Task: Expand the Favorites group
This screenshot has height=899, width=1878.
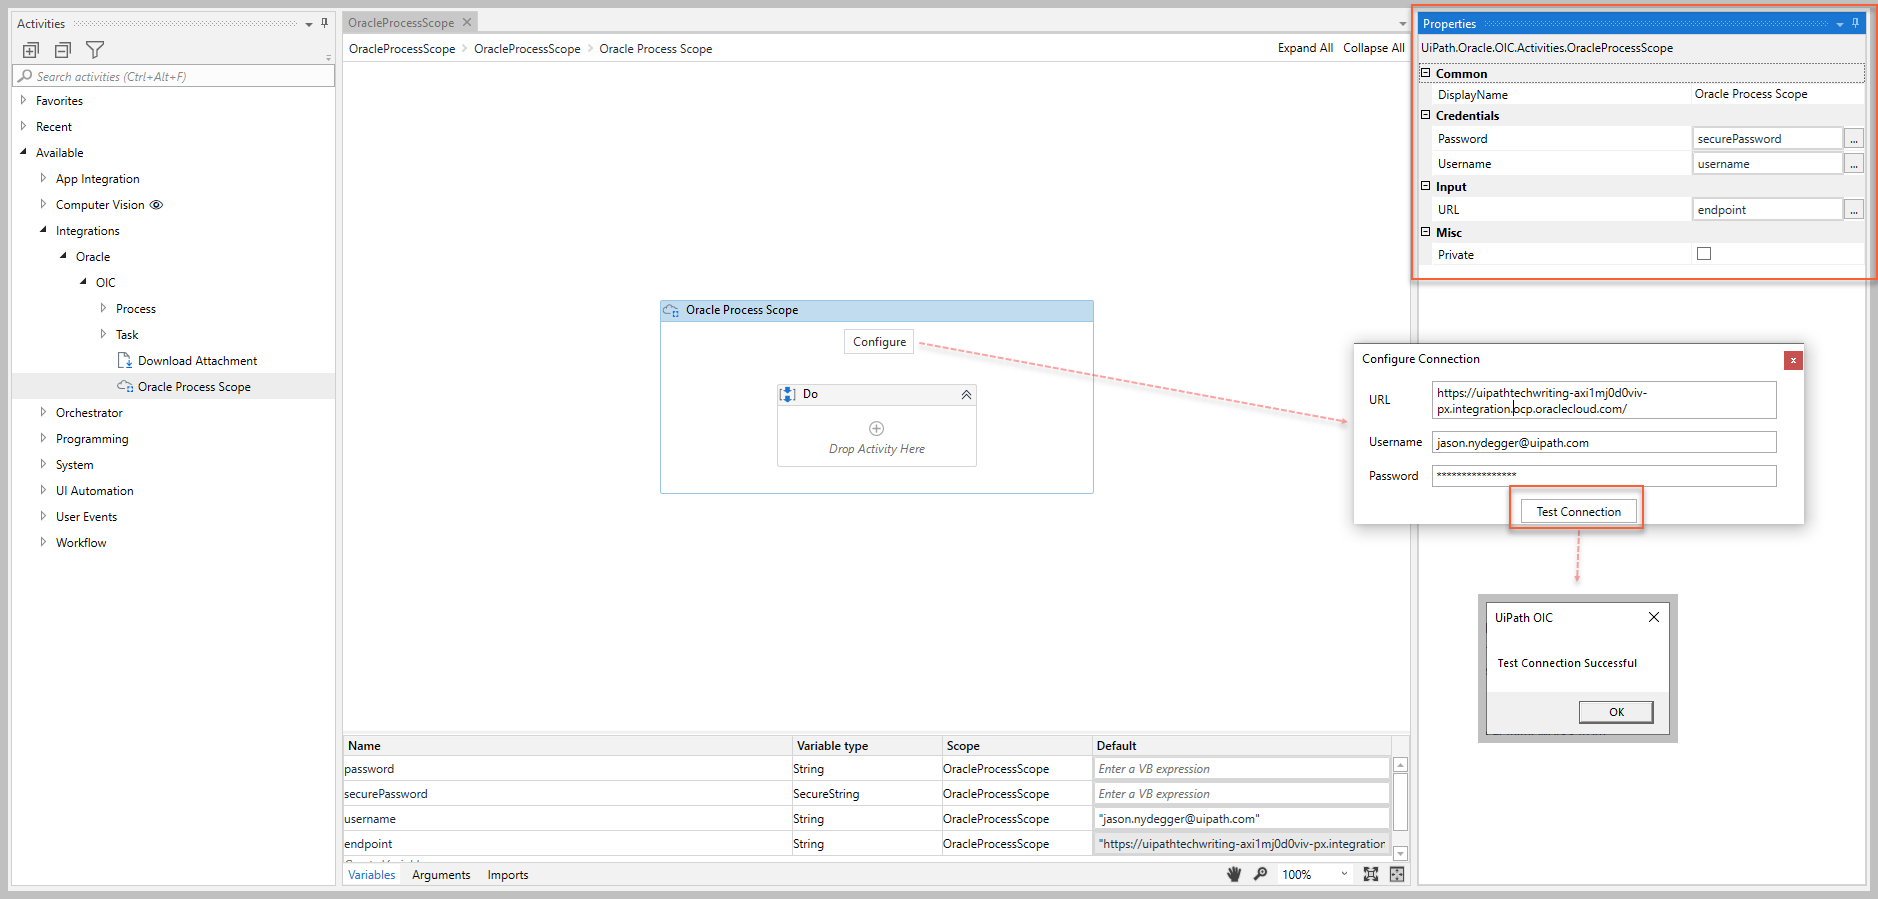Action: pyautogui.click(x=23, y=100)
